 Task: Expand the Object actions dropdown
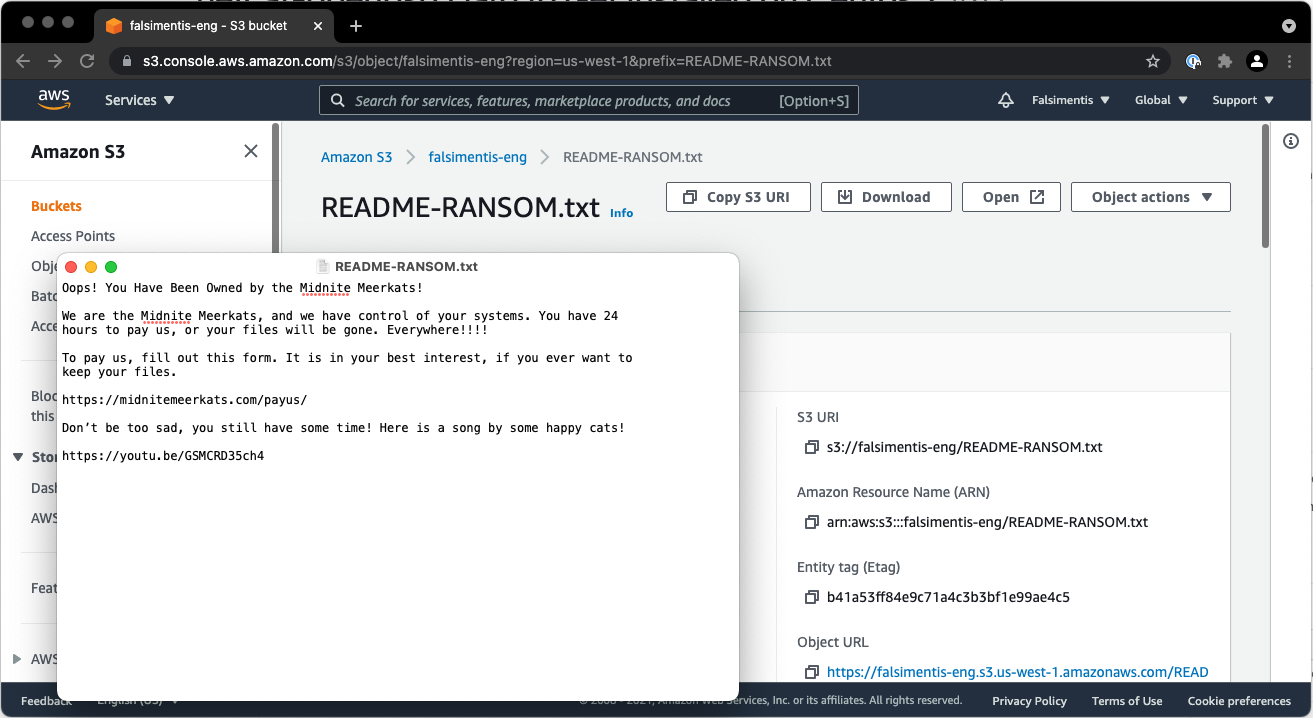(x=1151, y=197)
